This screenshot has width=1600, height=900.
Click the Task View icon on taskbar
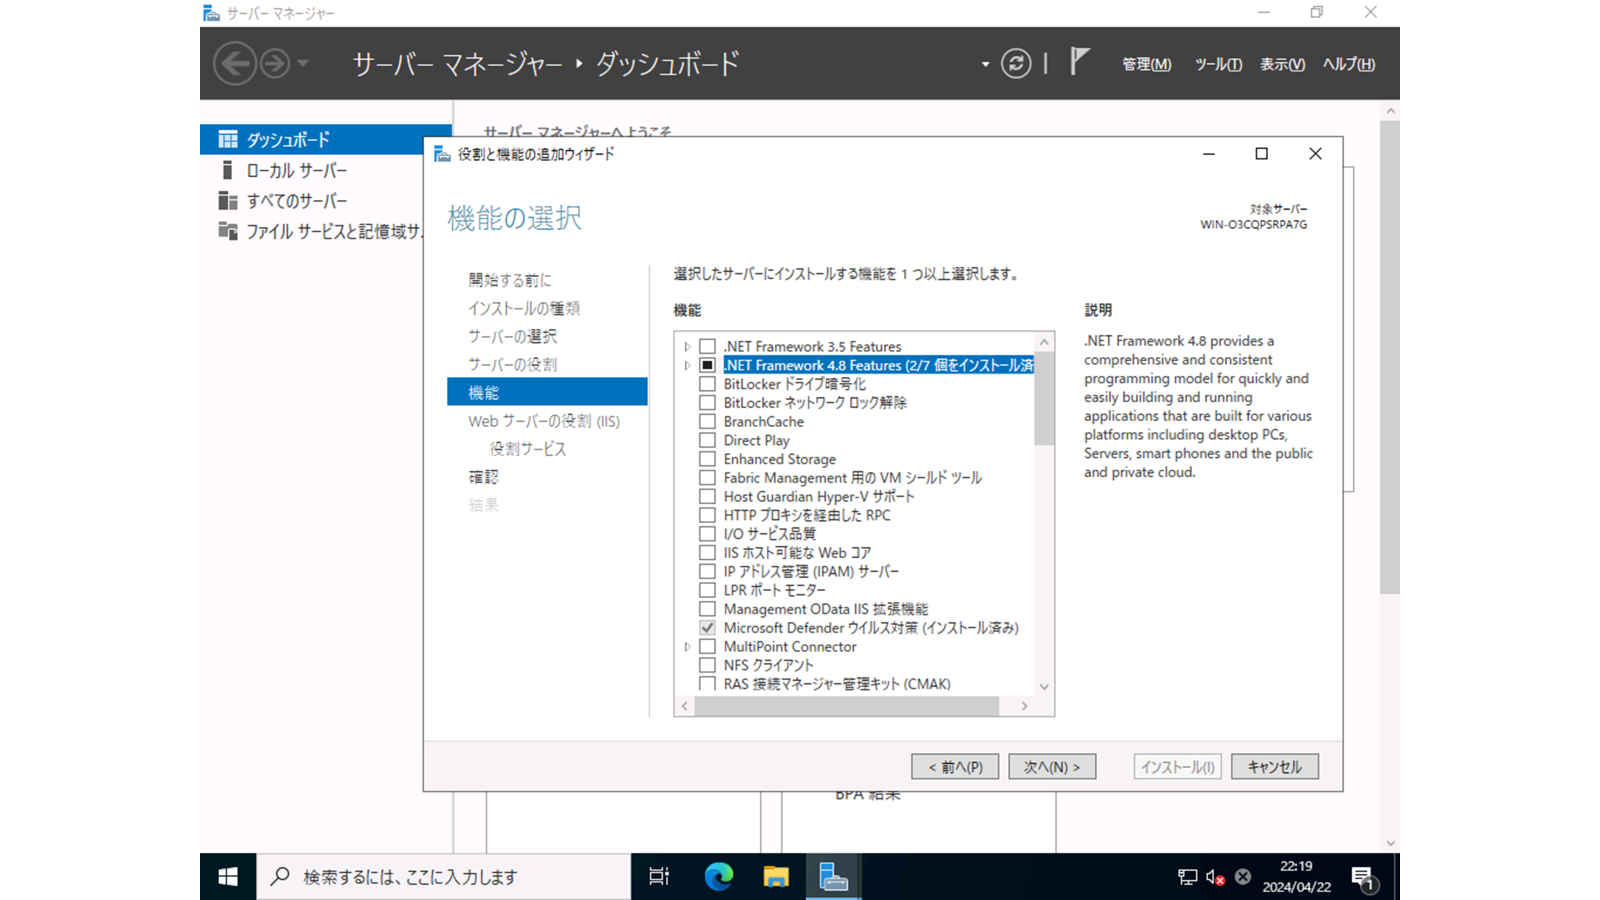659,877
